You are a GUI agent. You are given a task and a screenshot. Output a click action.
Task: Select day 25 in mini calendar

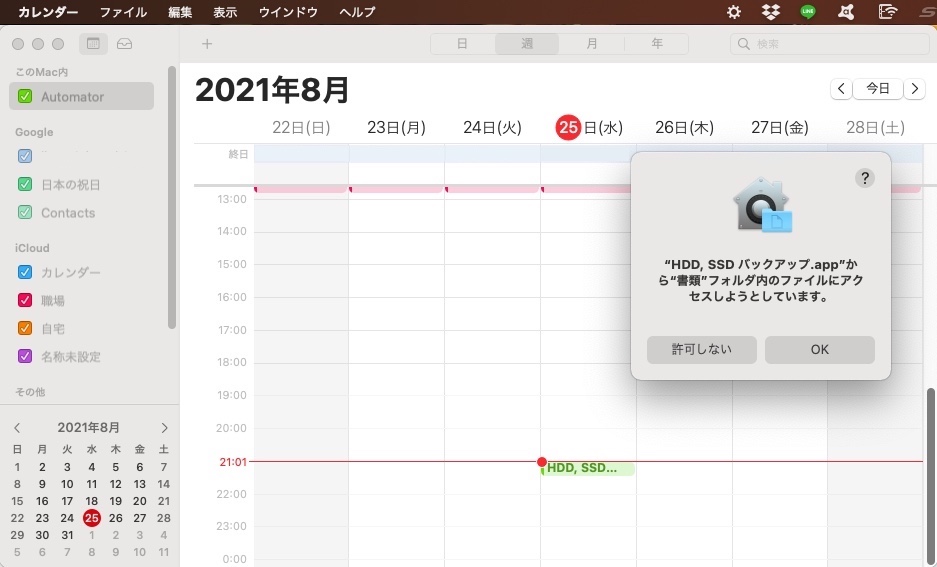pos(91,518)
